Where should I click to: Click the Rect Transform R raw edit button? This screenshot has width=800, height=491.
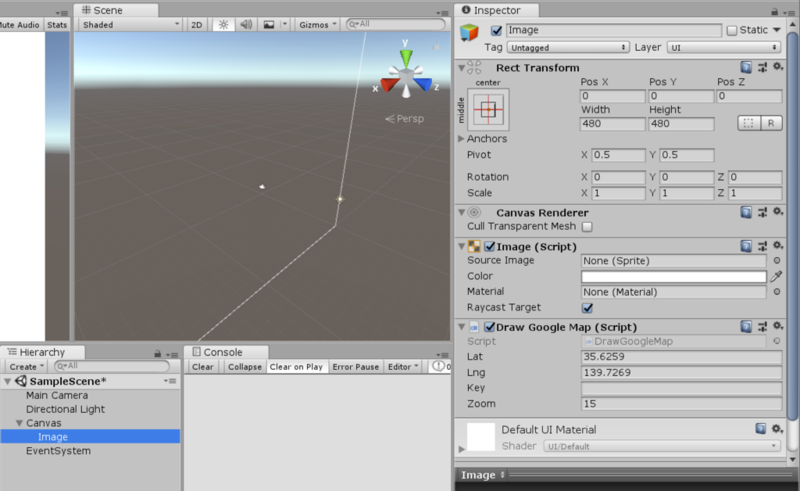[x=771, y=123]
